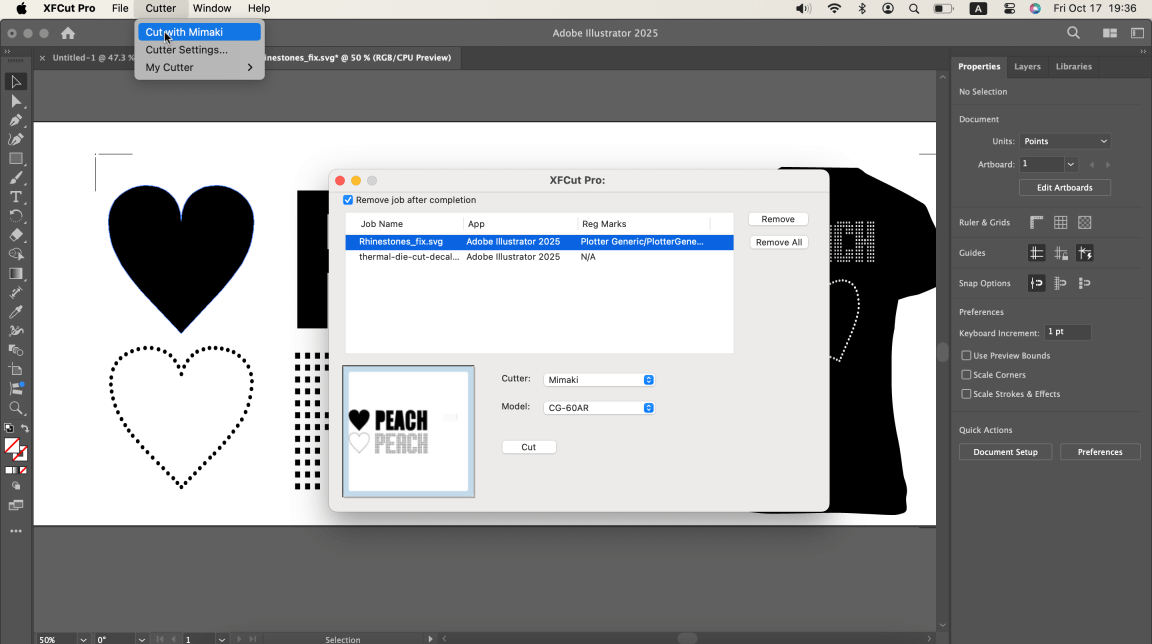1152x644 pixels.
Task: Open Illustrator's search magnifier in title bar
Action: (1073, 33)
